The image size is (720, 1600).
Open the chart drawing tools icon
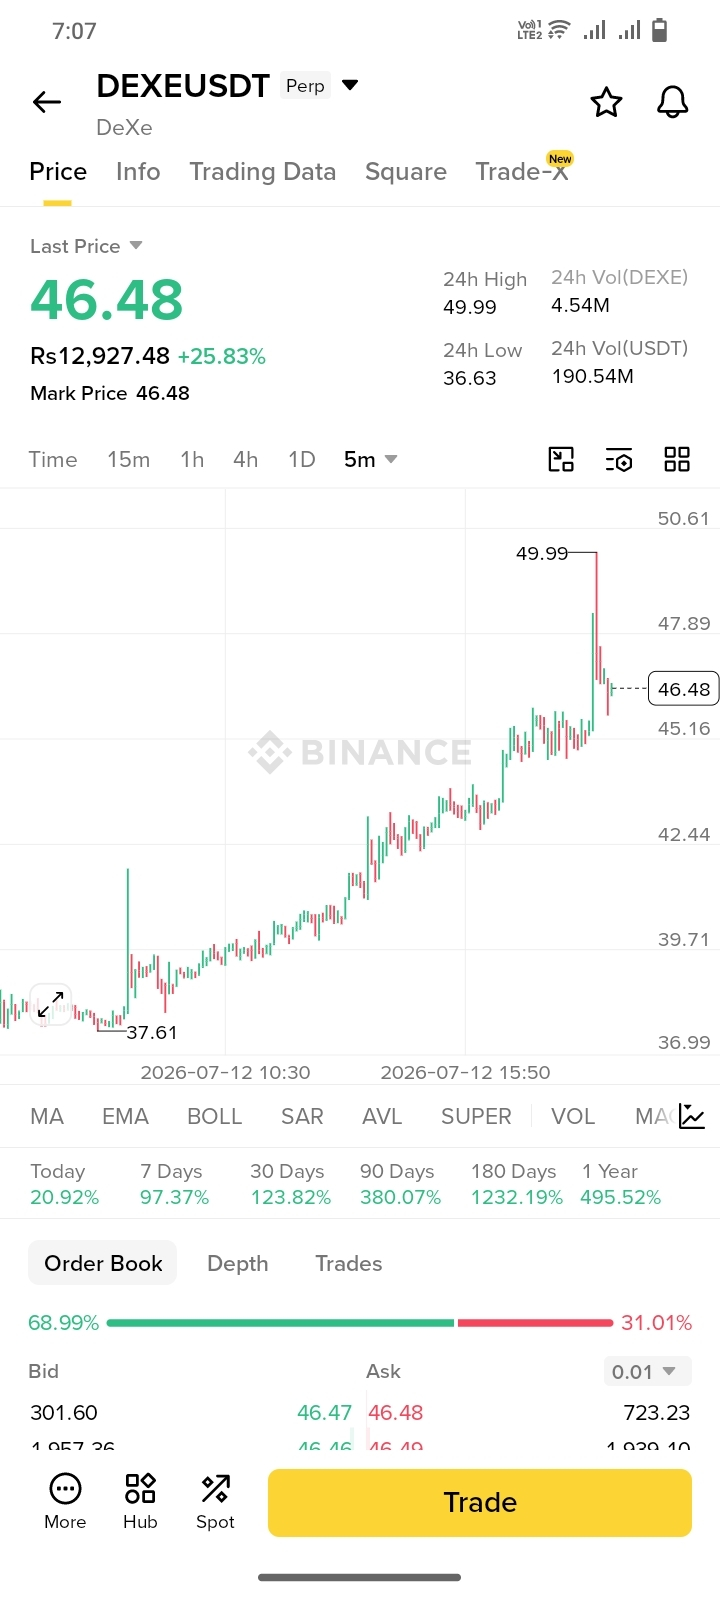coord(561,459)
